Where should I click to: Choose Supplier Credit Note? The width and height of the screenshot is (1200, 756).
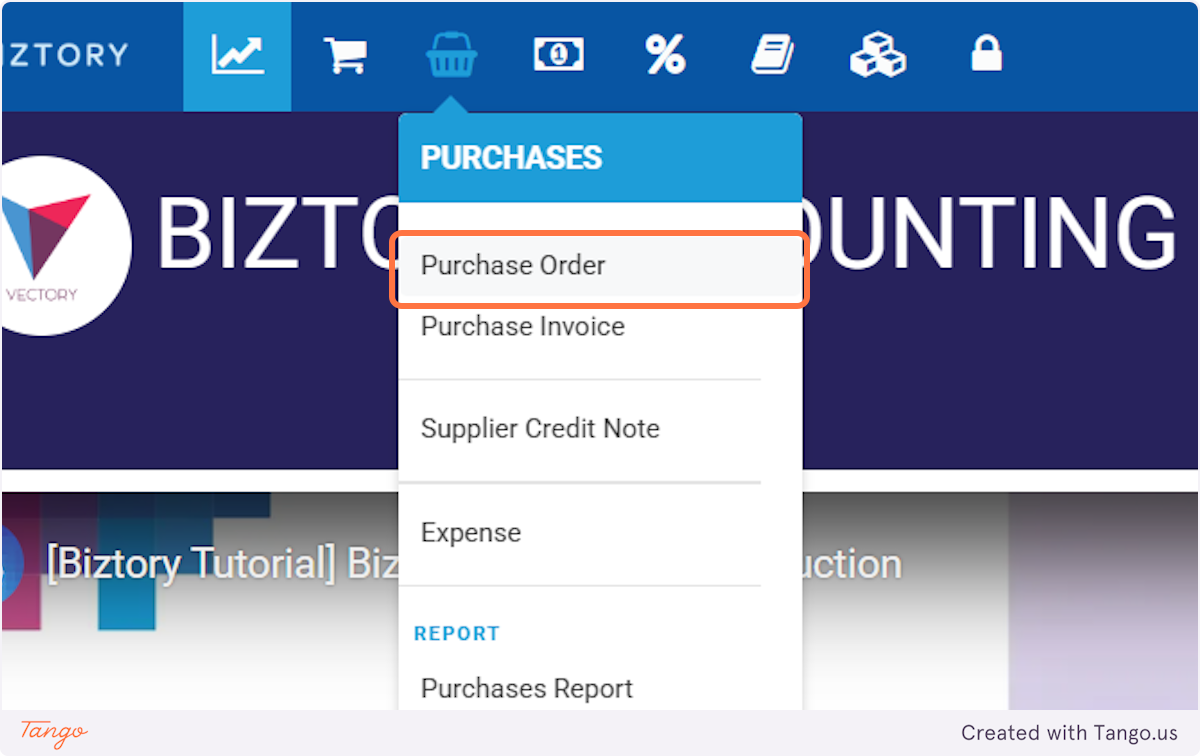540,429
